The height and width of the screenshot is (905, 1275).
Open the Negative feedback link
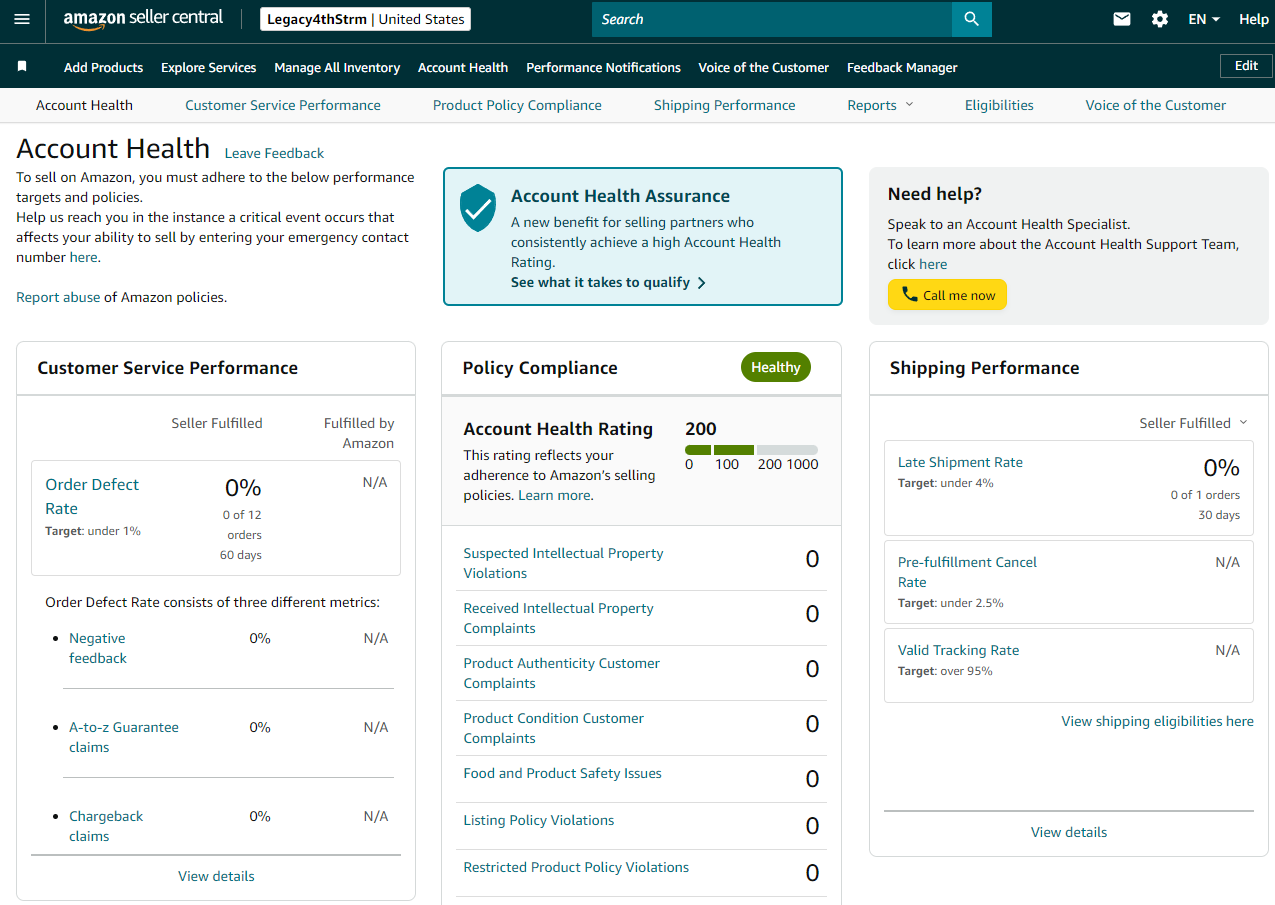[98, 648]
